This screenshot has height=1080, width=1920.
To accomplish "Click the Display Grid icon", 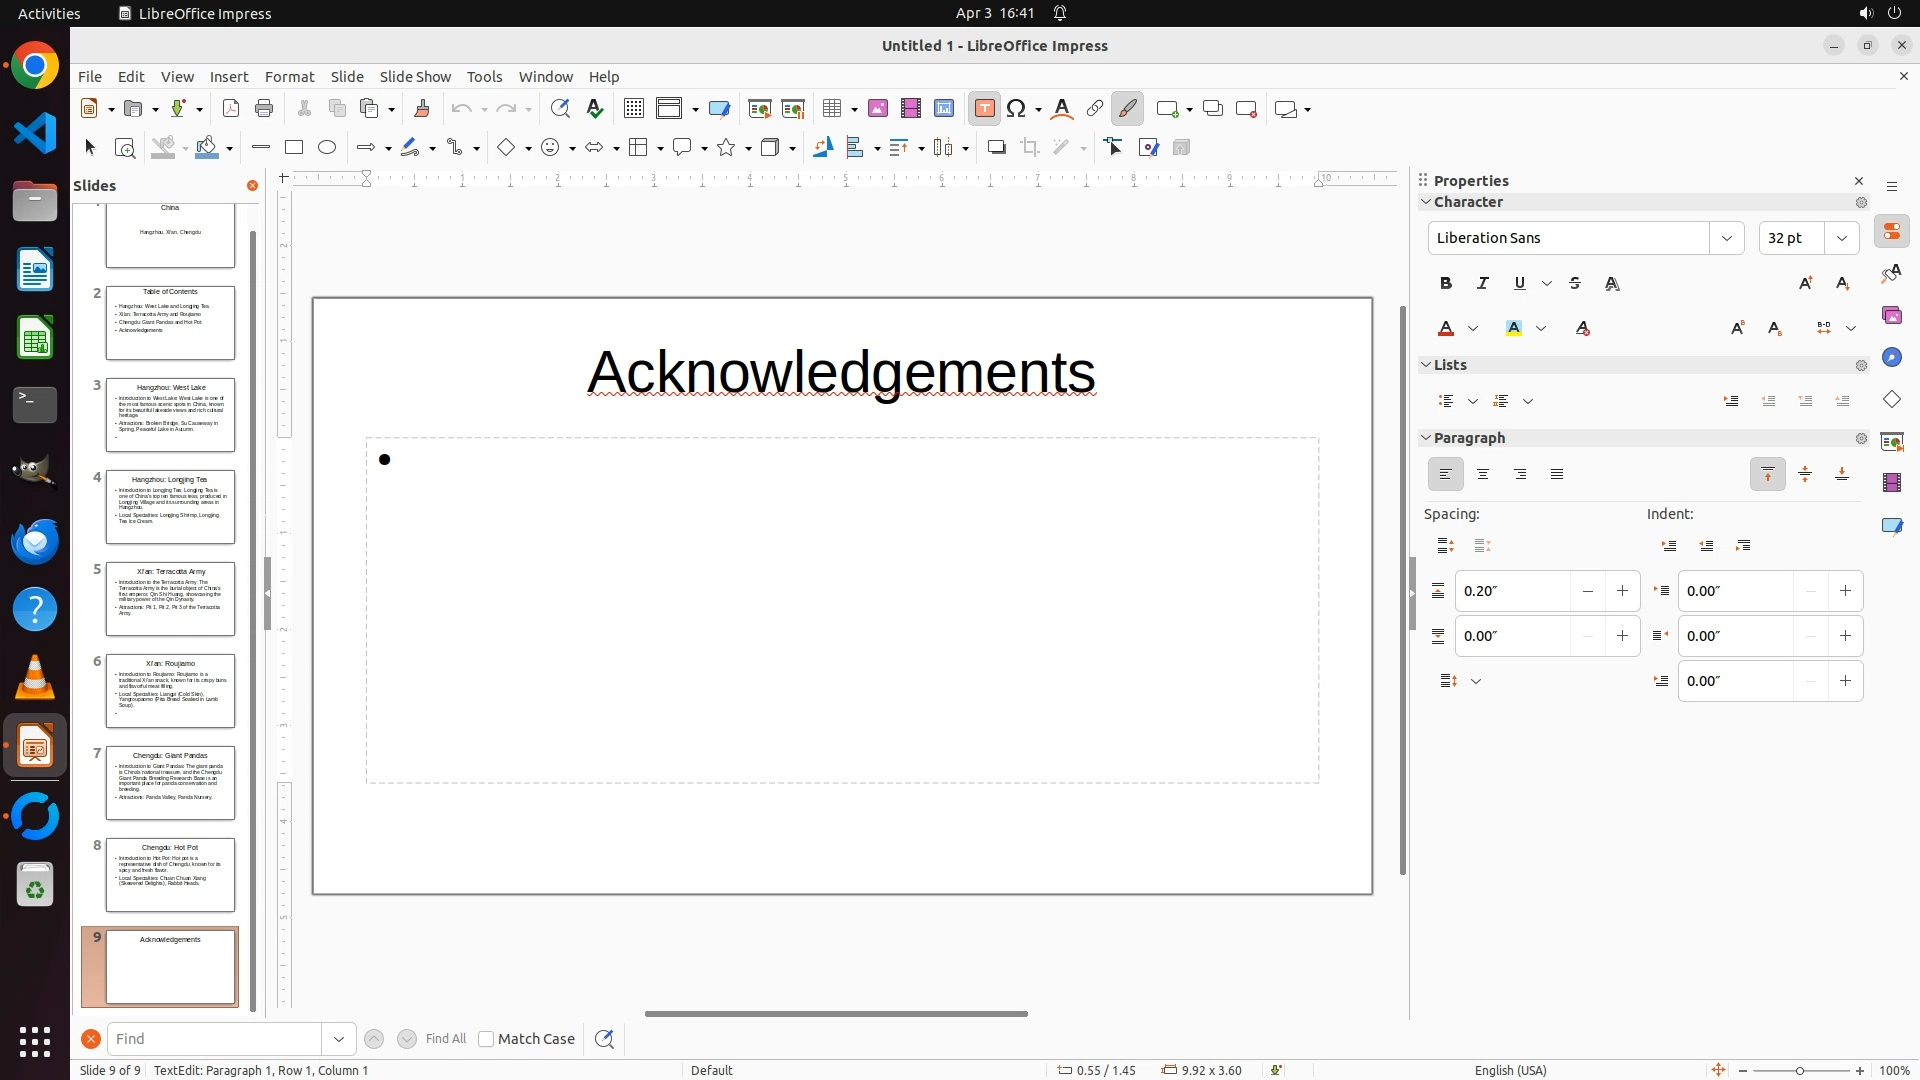I will point(633,109).
